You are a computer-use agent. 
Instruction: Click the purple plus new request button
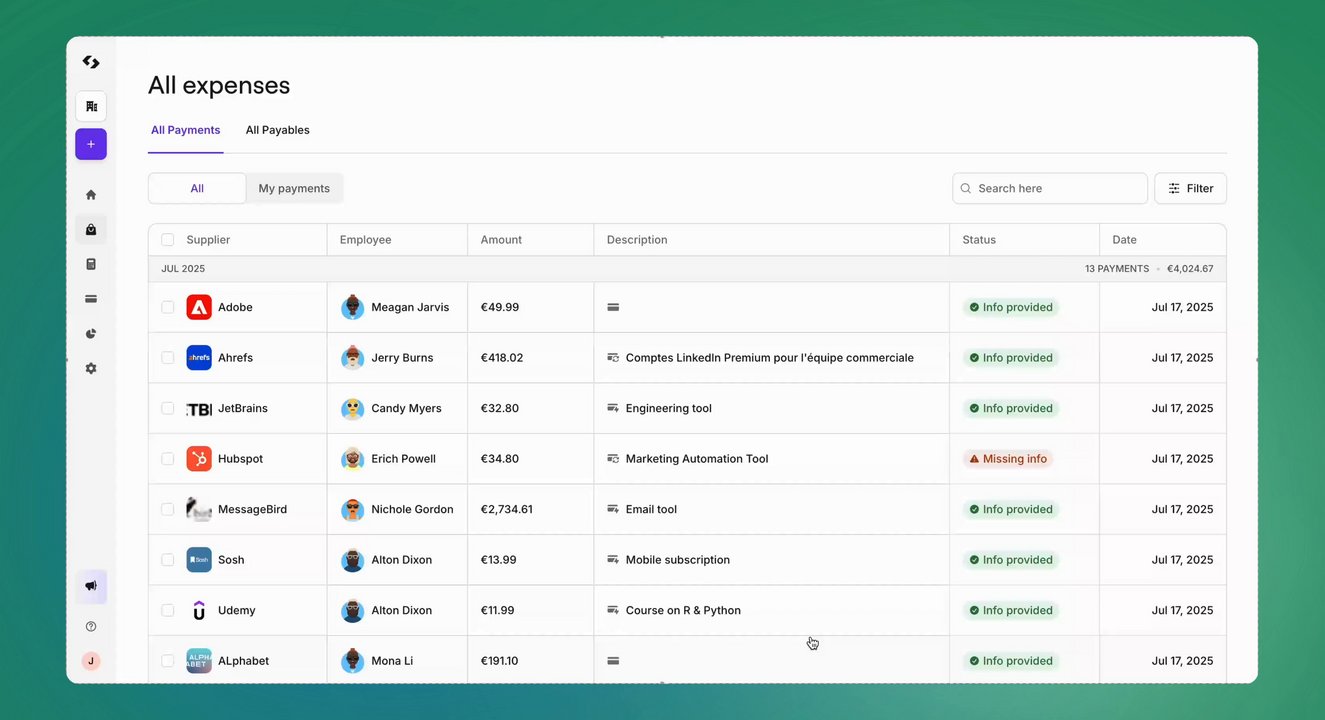[91, 144]
